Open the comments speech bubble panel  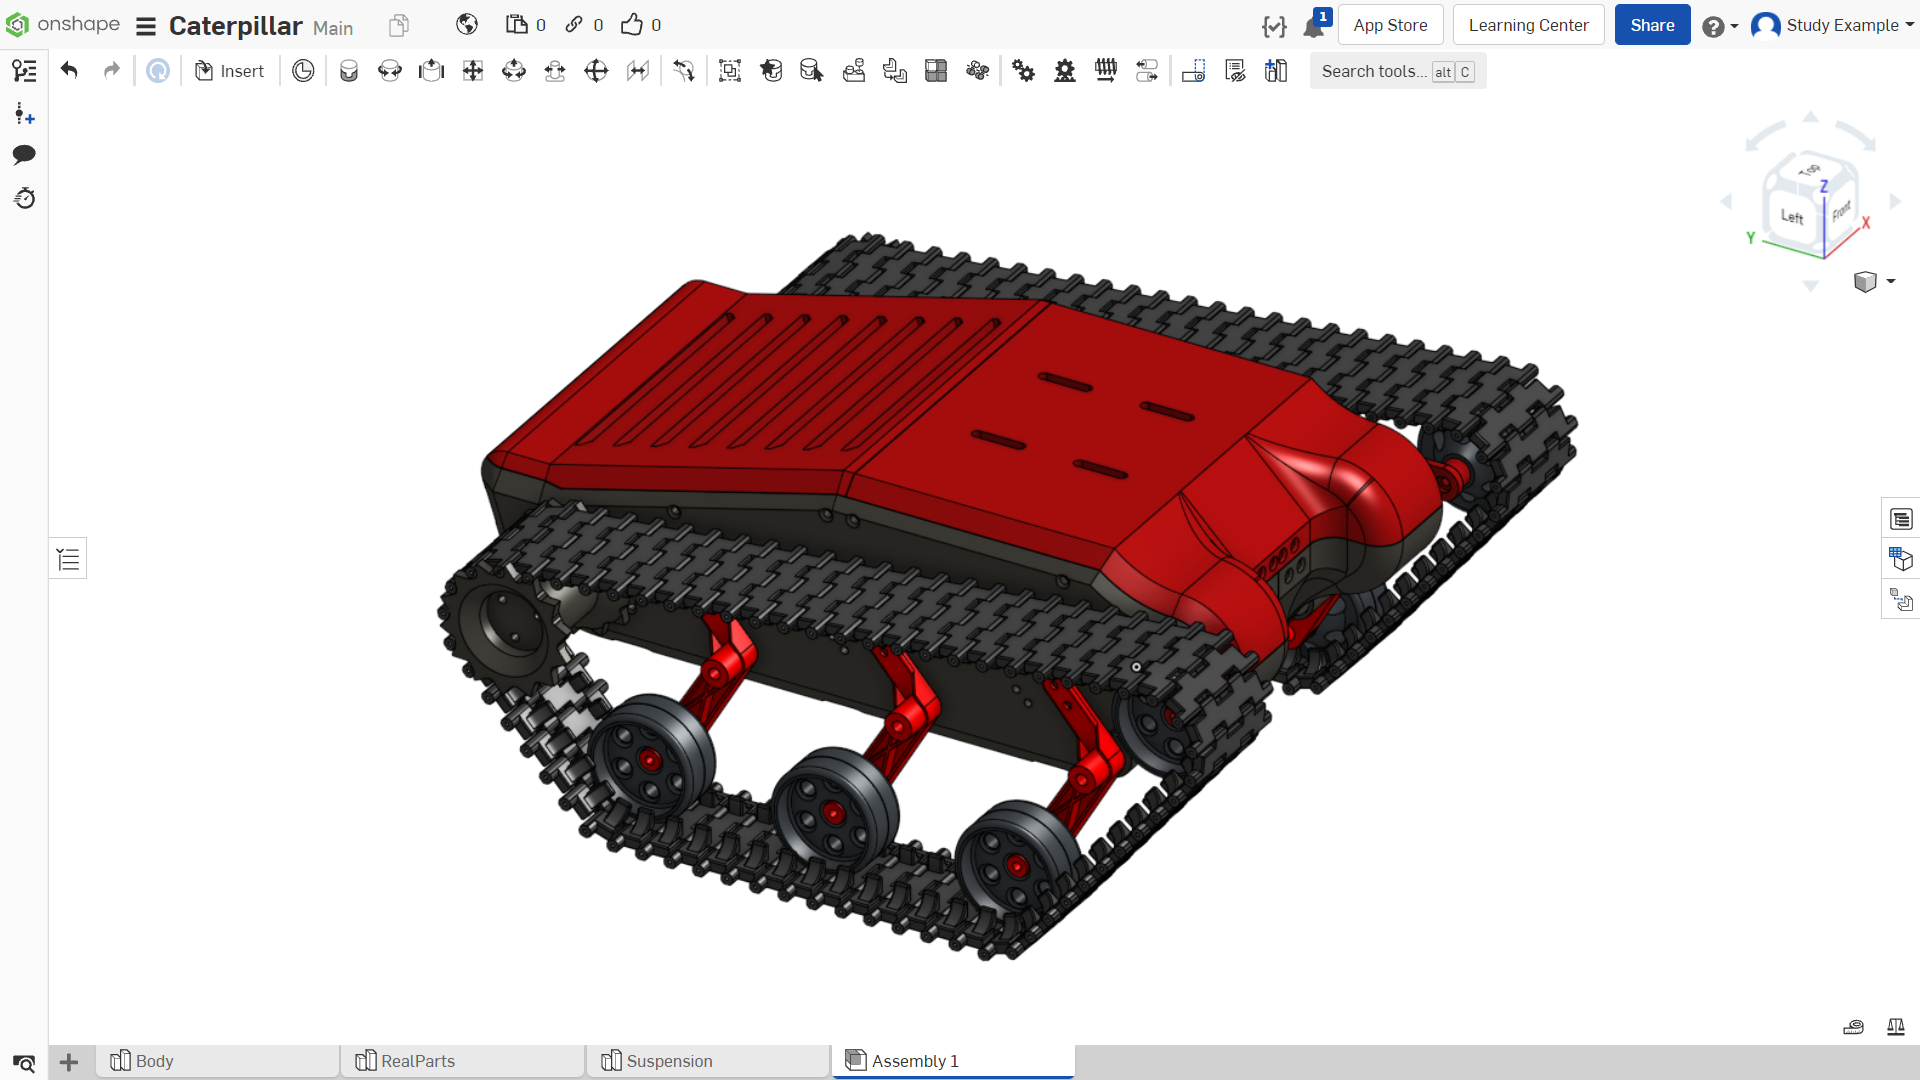pos(24,155)
